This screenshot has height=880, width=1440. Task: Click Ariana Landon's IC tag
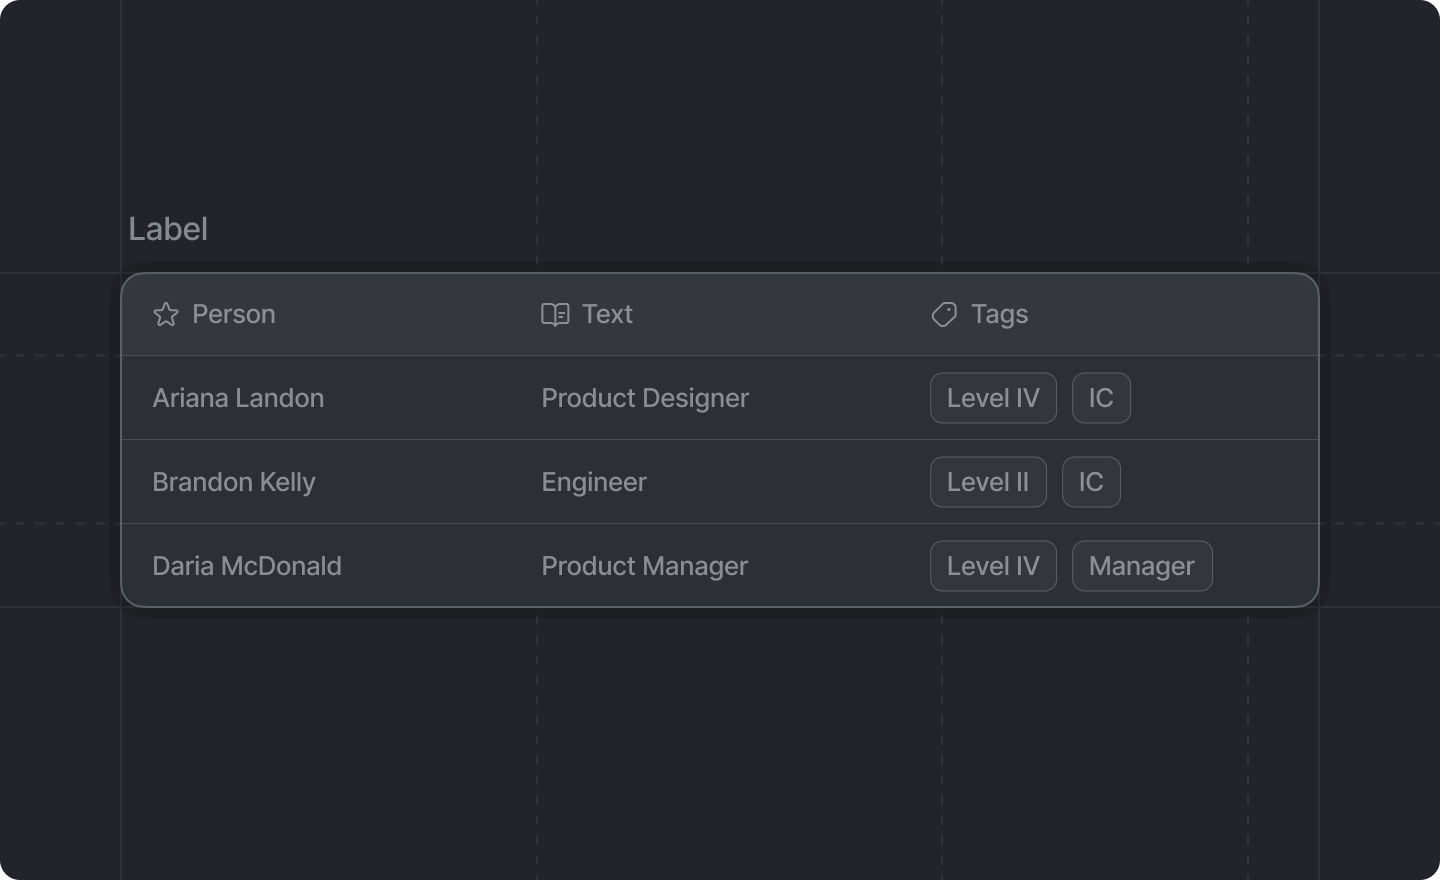pyautogui.click(x=1101, y=398)
